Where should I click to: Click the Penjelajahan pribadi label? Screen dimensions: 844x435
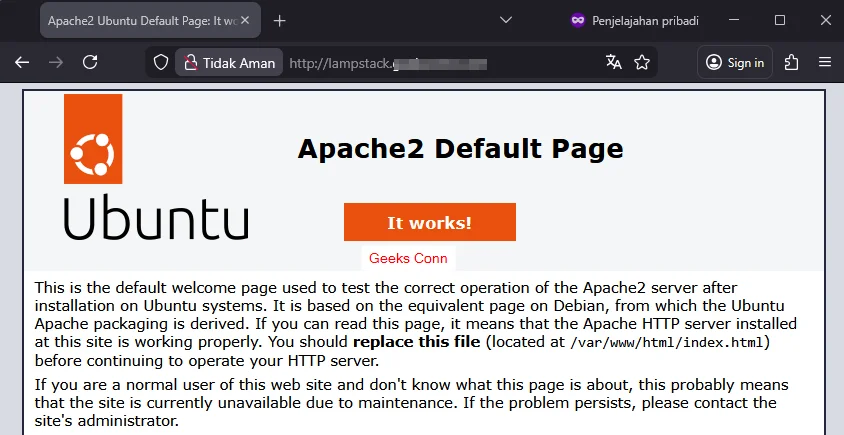click(x=645, y=21)
